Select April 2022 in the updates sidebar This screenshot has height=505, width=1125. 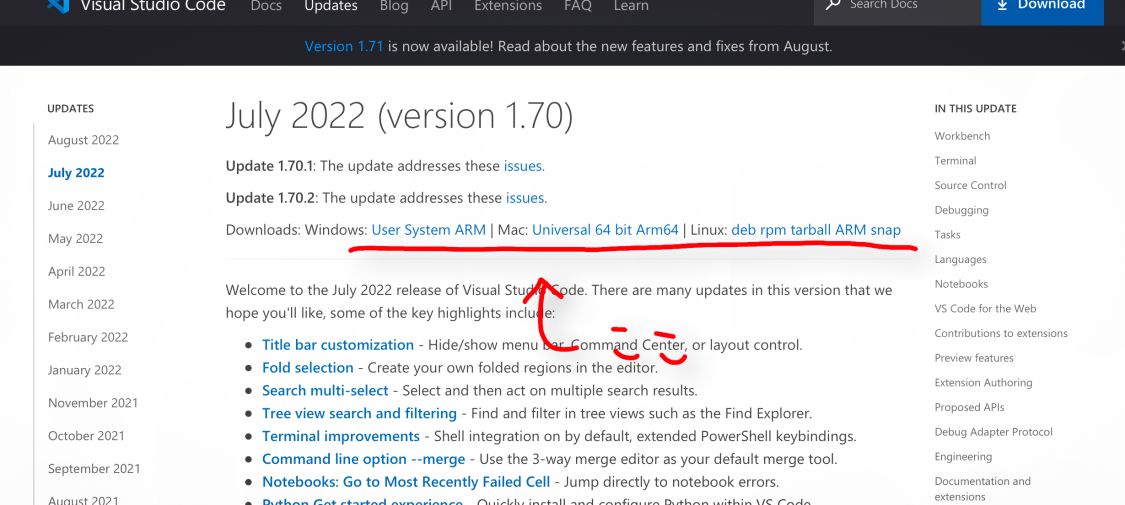coord(77,272)
